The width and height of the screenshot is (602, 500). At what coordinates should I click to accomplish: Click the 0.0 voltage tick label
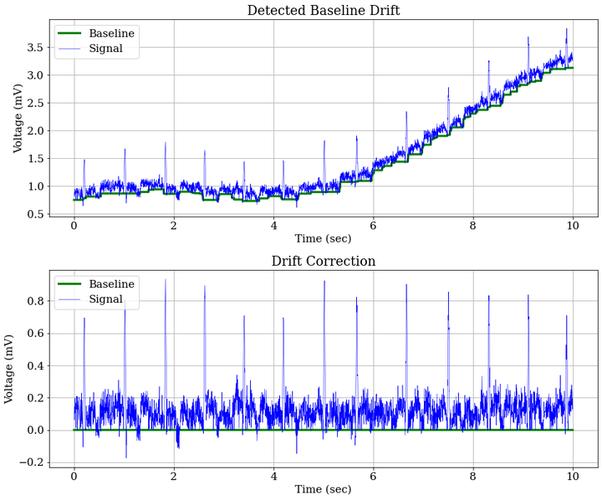click(x=35, y=430)
